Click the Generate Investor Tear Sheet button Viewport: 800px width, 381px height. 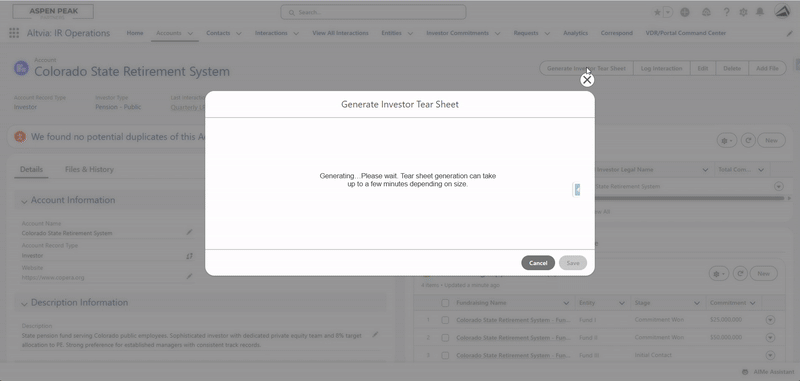pyautogui.click(x=586, y=68)
